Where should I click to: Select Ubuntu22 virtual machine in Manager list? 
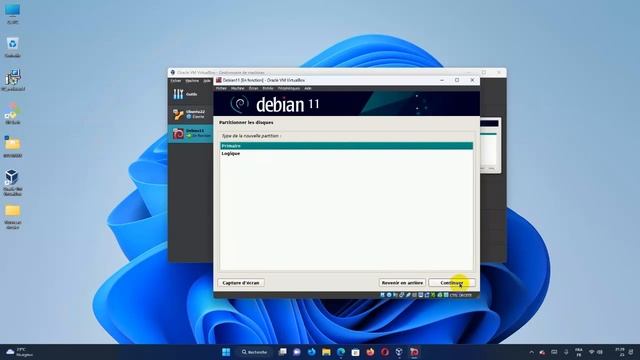pos(190,114)
